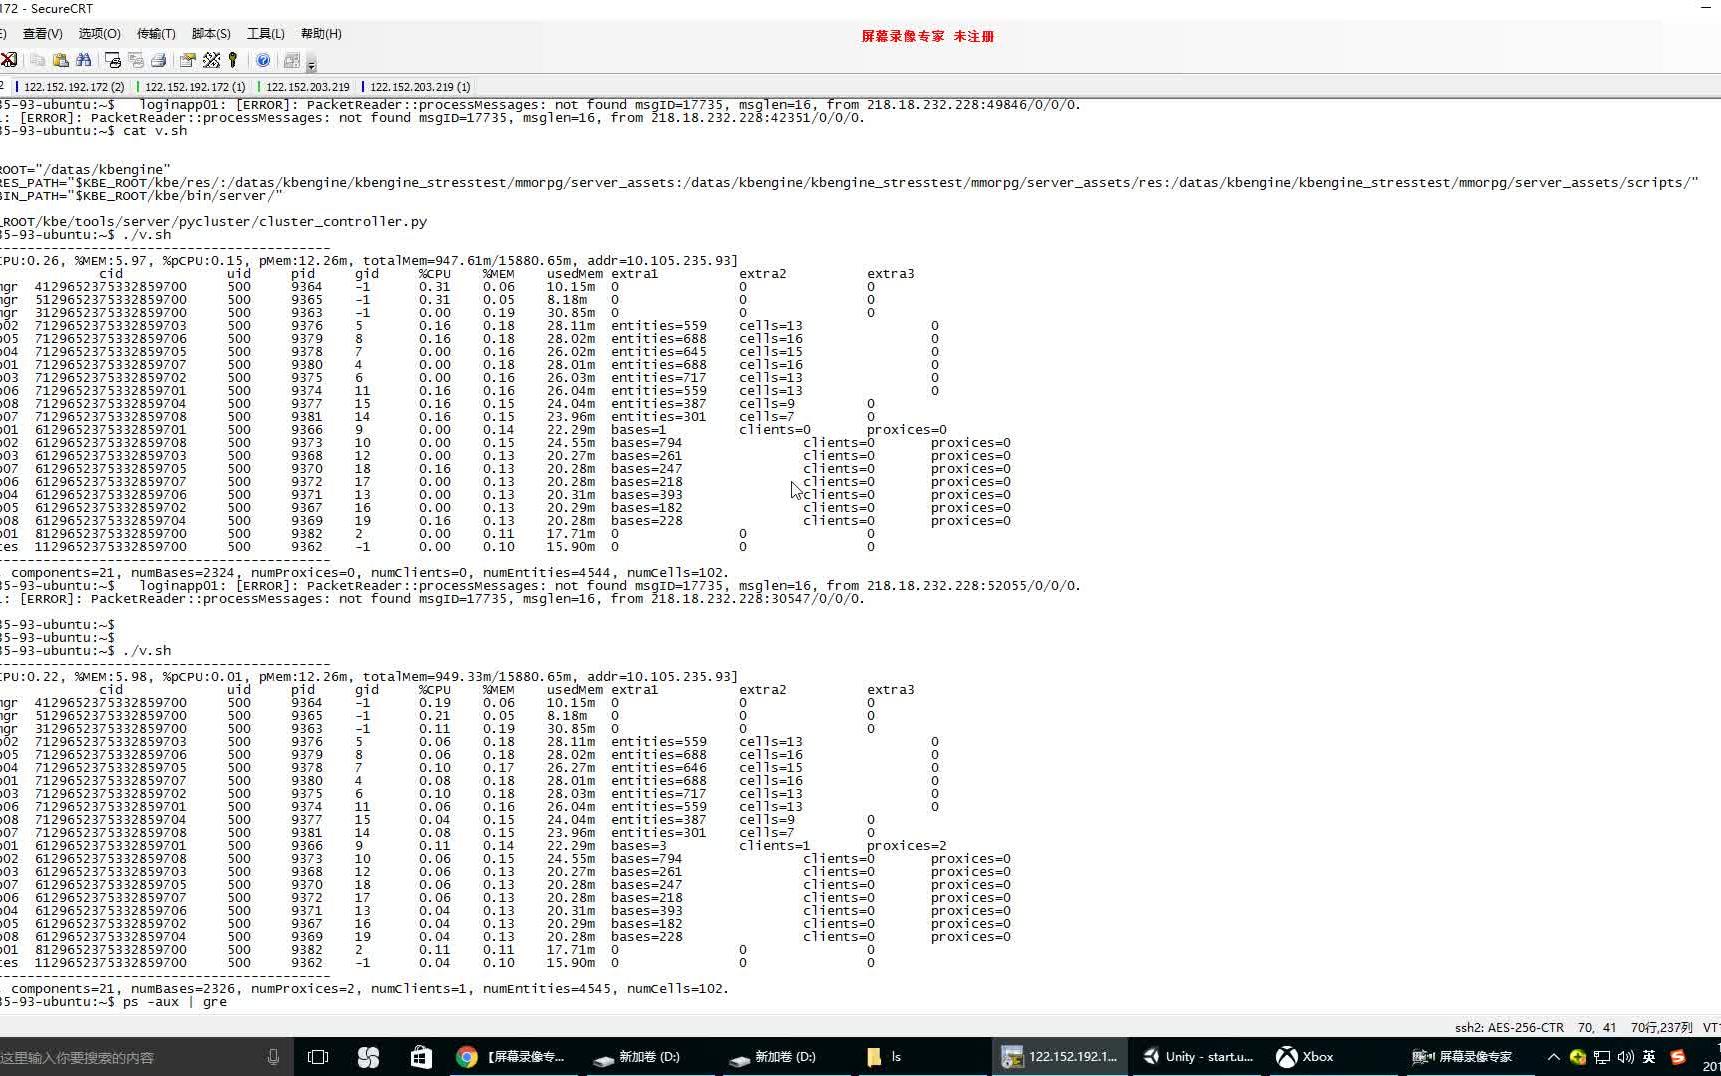The image size is (1721, 1076).
Task: Click 'entities=646' in lower table
Action: [x=658, y=768]
